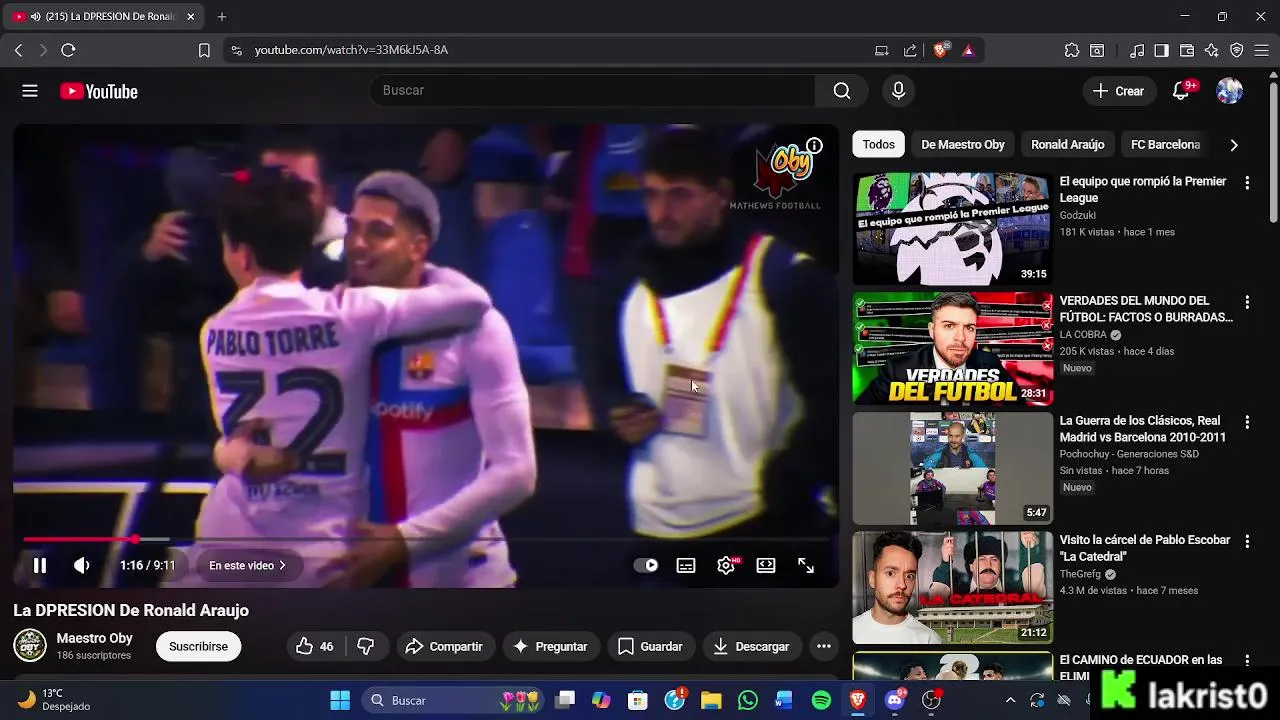Pause the video playback
The height and width of the screenshot is (720, 1280).
pyautogui.click(x=40, y=565)
